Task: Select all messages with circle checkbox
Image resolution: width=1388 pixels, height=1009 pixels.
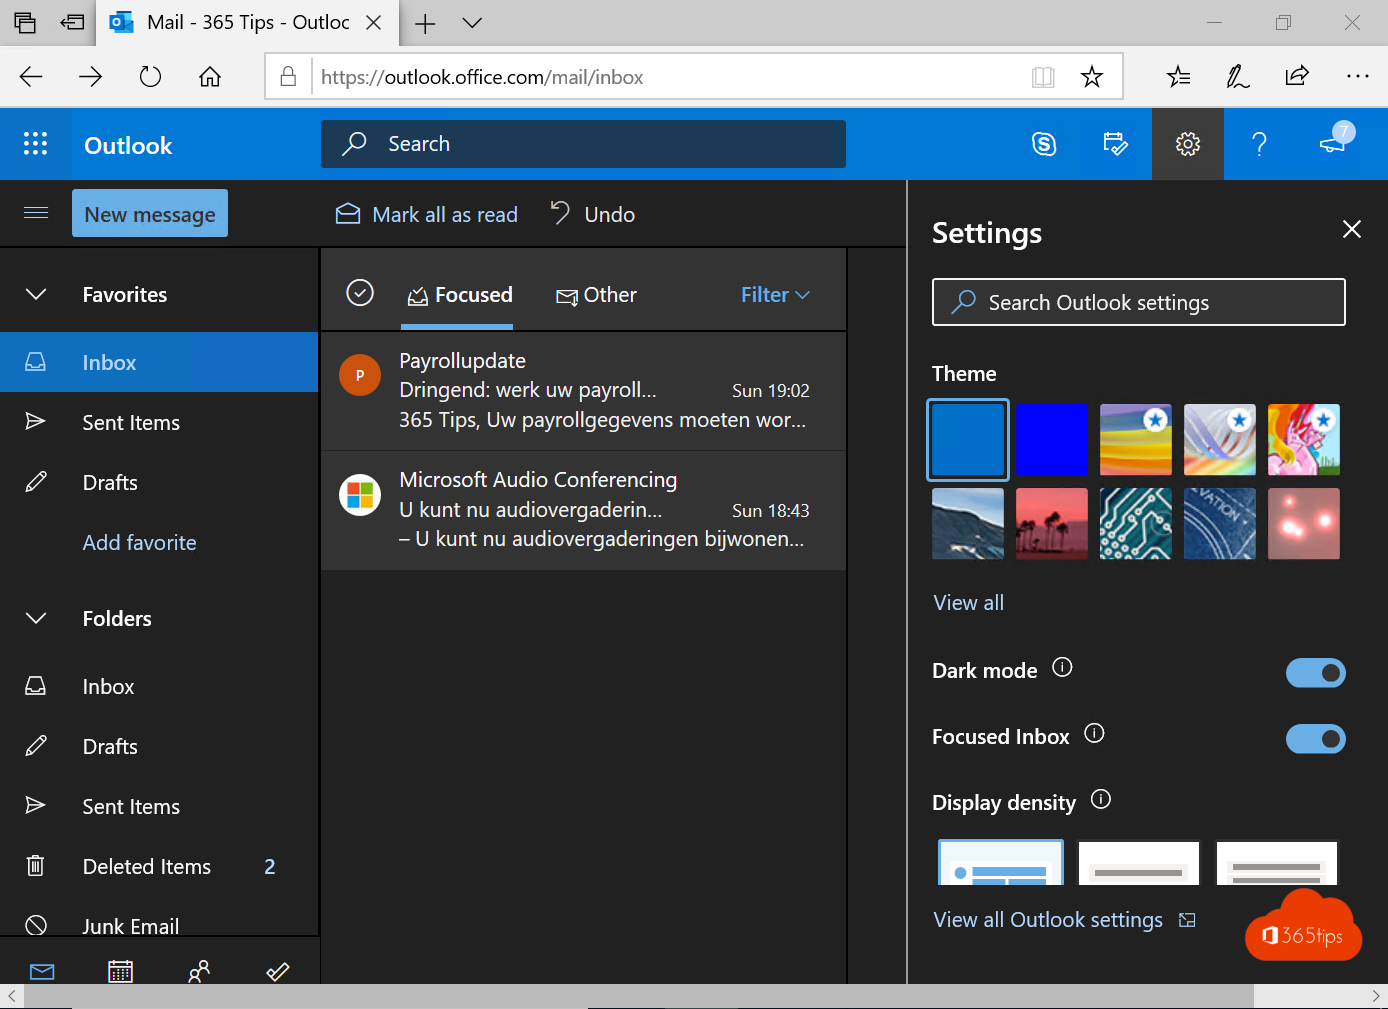Action: click(x=360, y=292)
